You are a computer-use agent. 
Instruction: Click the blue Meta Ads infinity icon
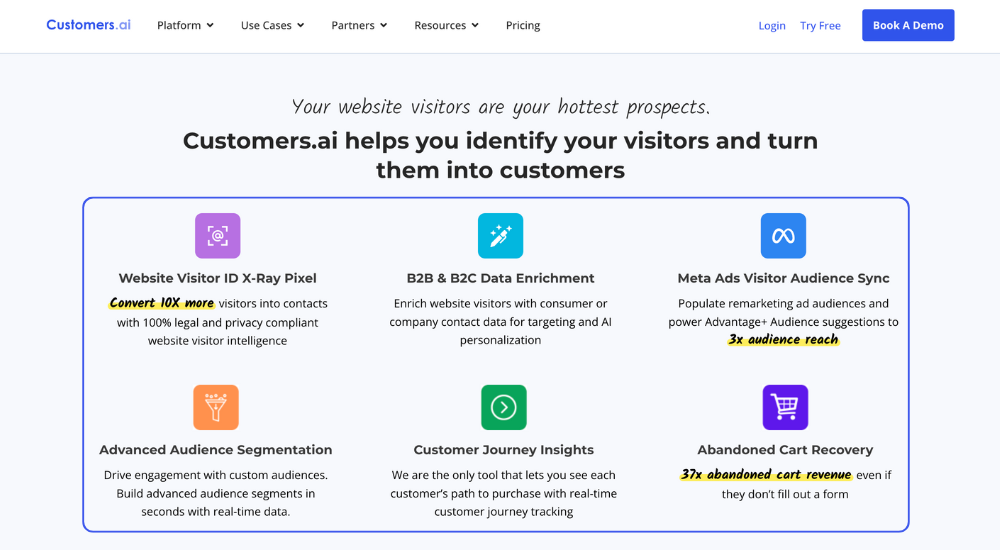pyautogui.click(x=783, y=235)
